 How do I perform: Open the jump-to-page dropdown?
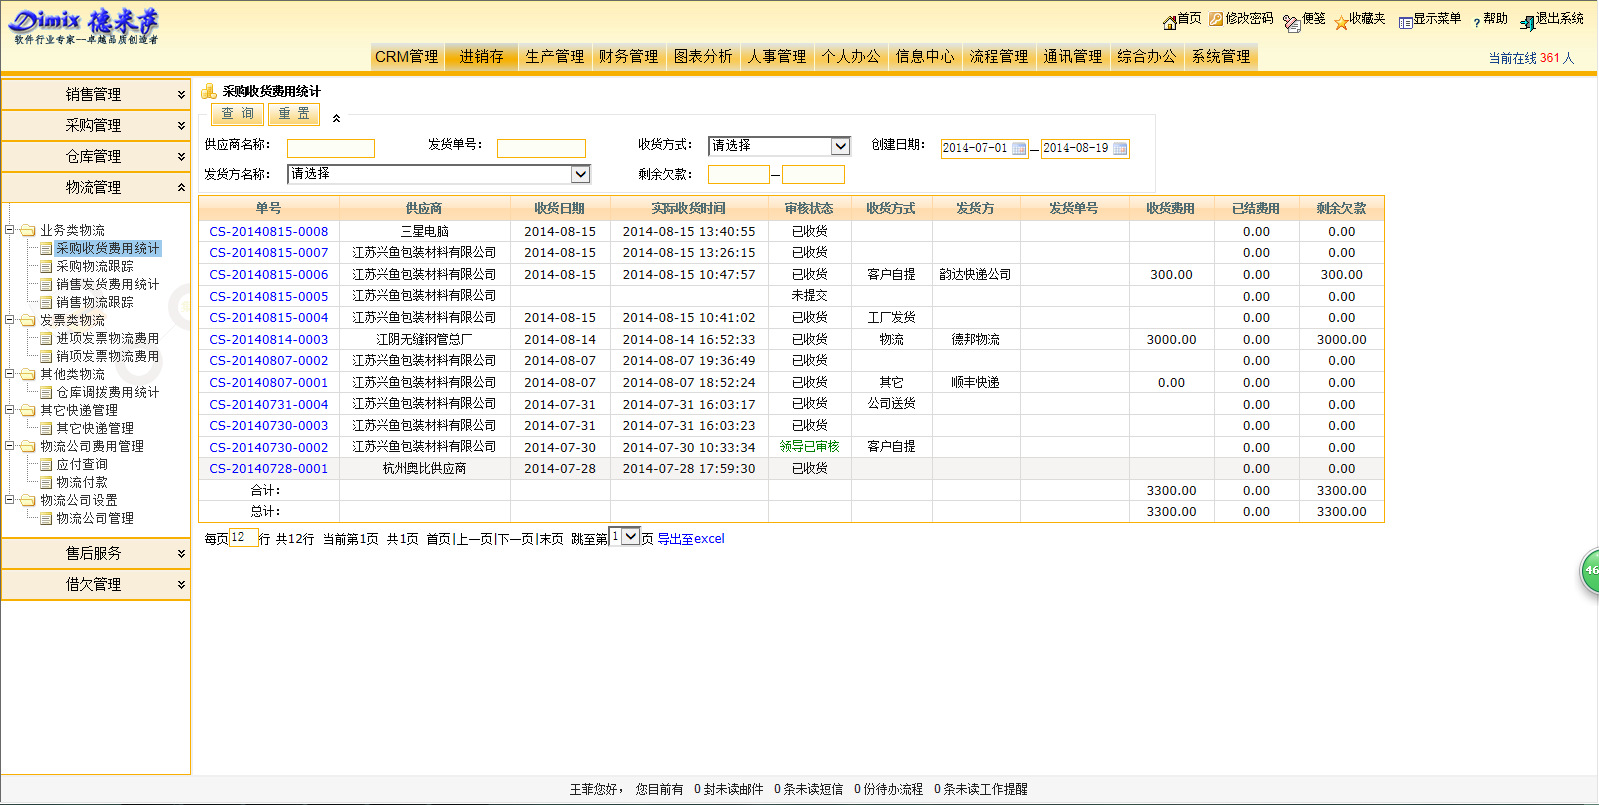[625, 537]
